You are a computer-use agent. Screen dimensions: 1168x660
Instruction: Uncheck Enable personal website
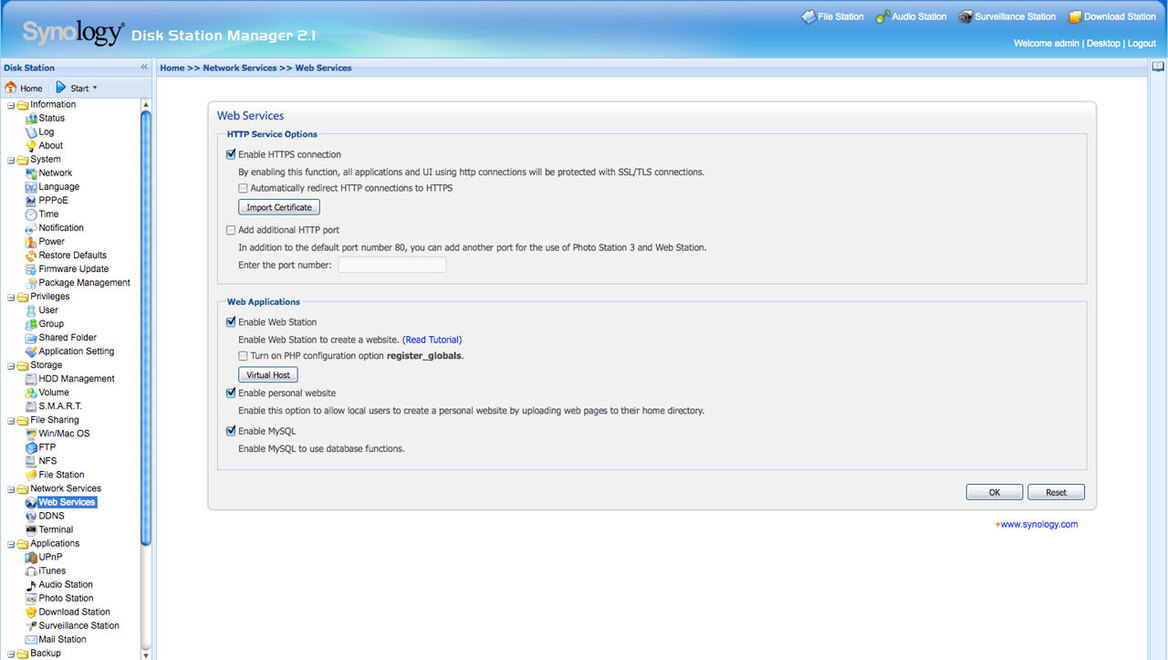(231, 393)
